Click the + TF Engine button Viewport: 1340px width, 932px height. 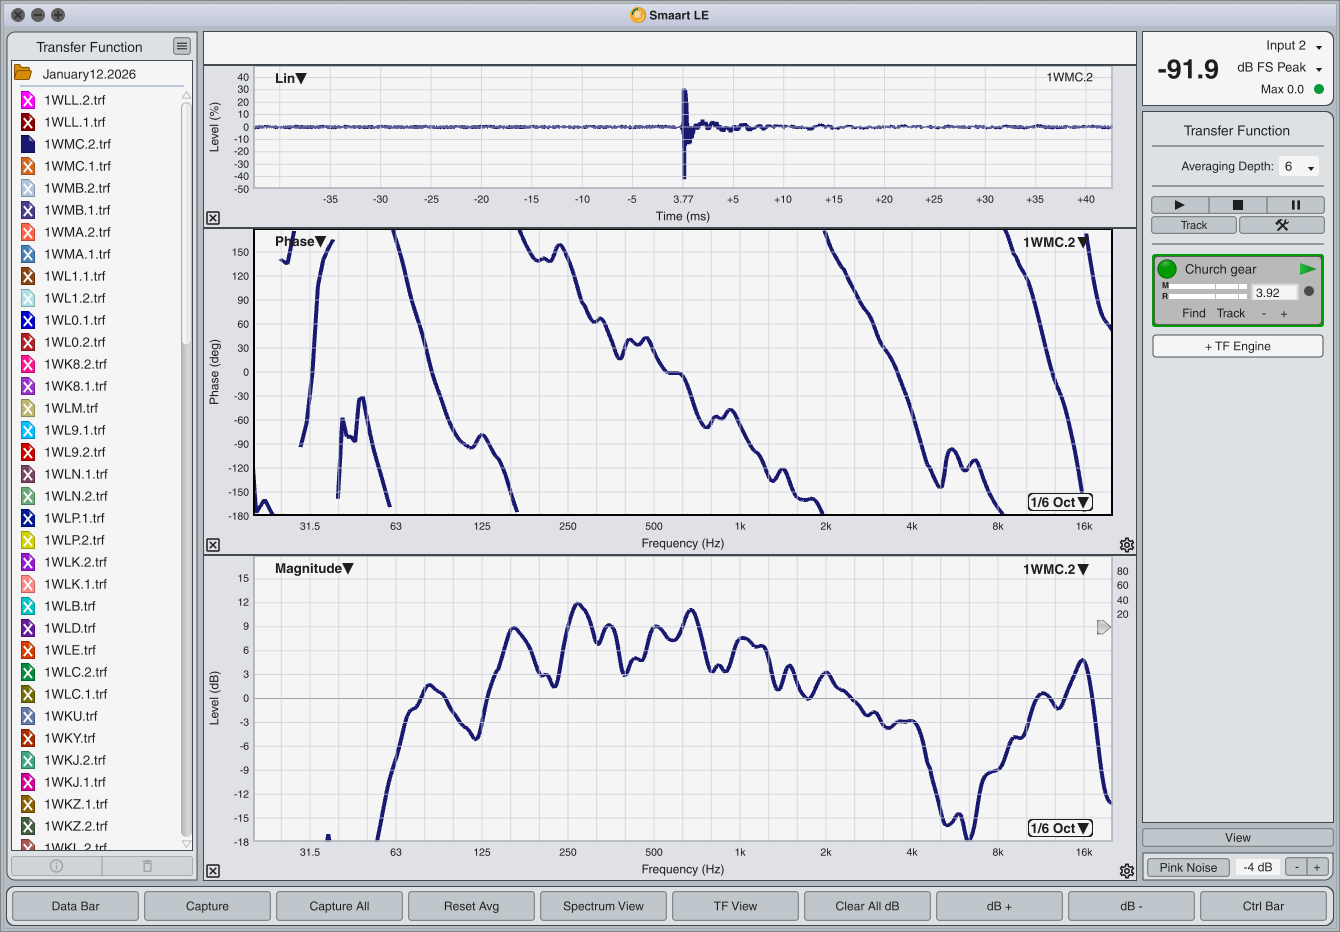click(1237, 346)
